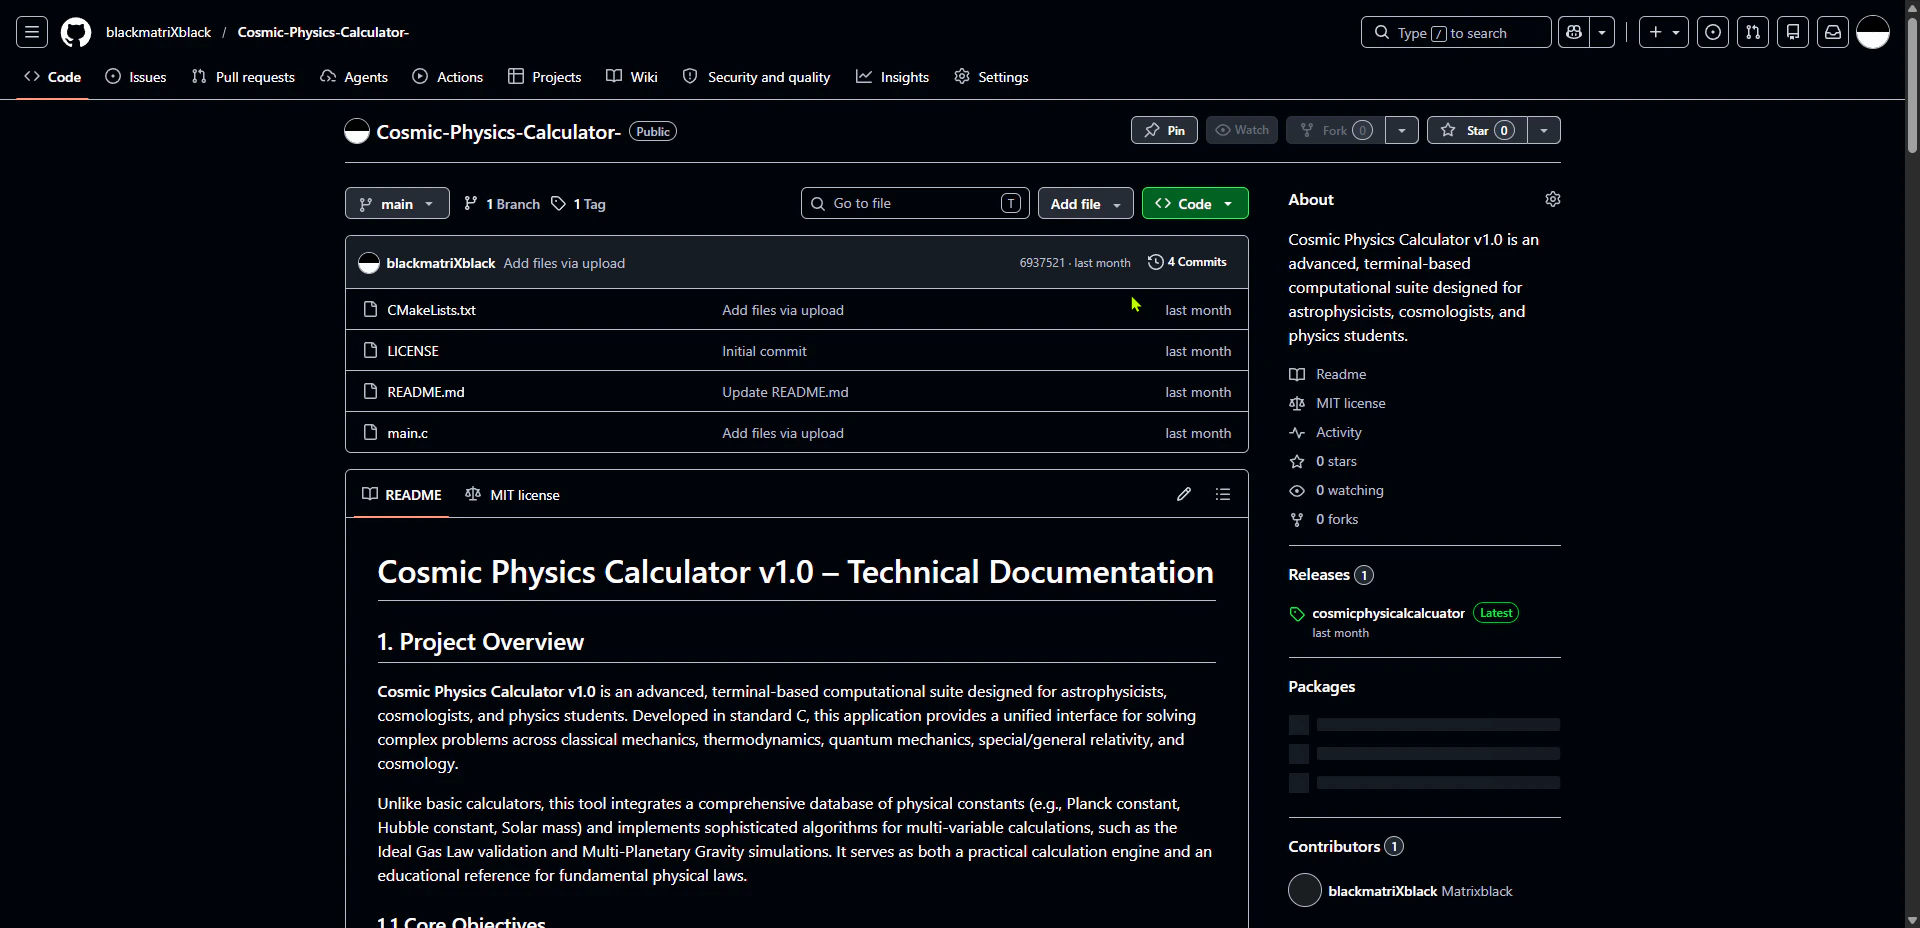View pull requests icon in top header
This screenshot has height=928, width=1920.
(1753, 32)
